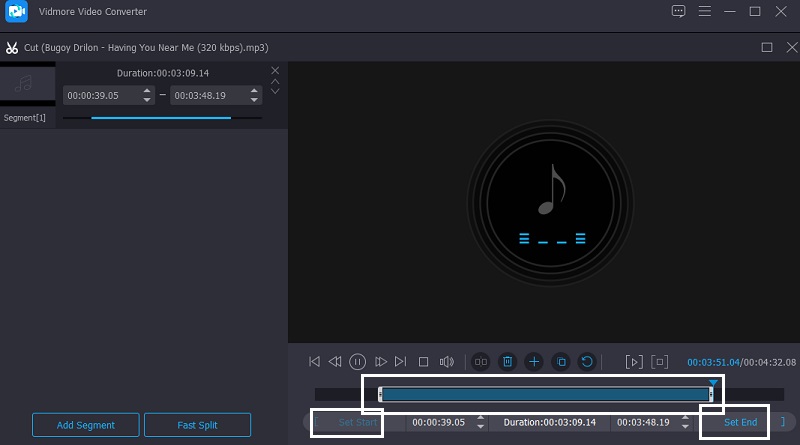Move Segment[1] up using the up chevron
Viewport: 800px width, 445px height.
tap(275, 81)
